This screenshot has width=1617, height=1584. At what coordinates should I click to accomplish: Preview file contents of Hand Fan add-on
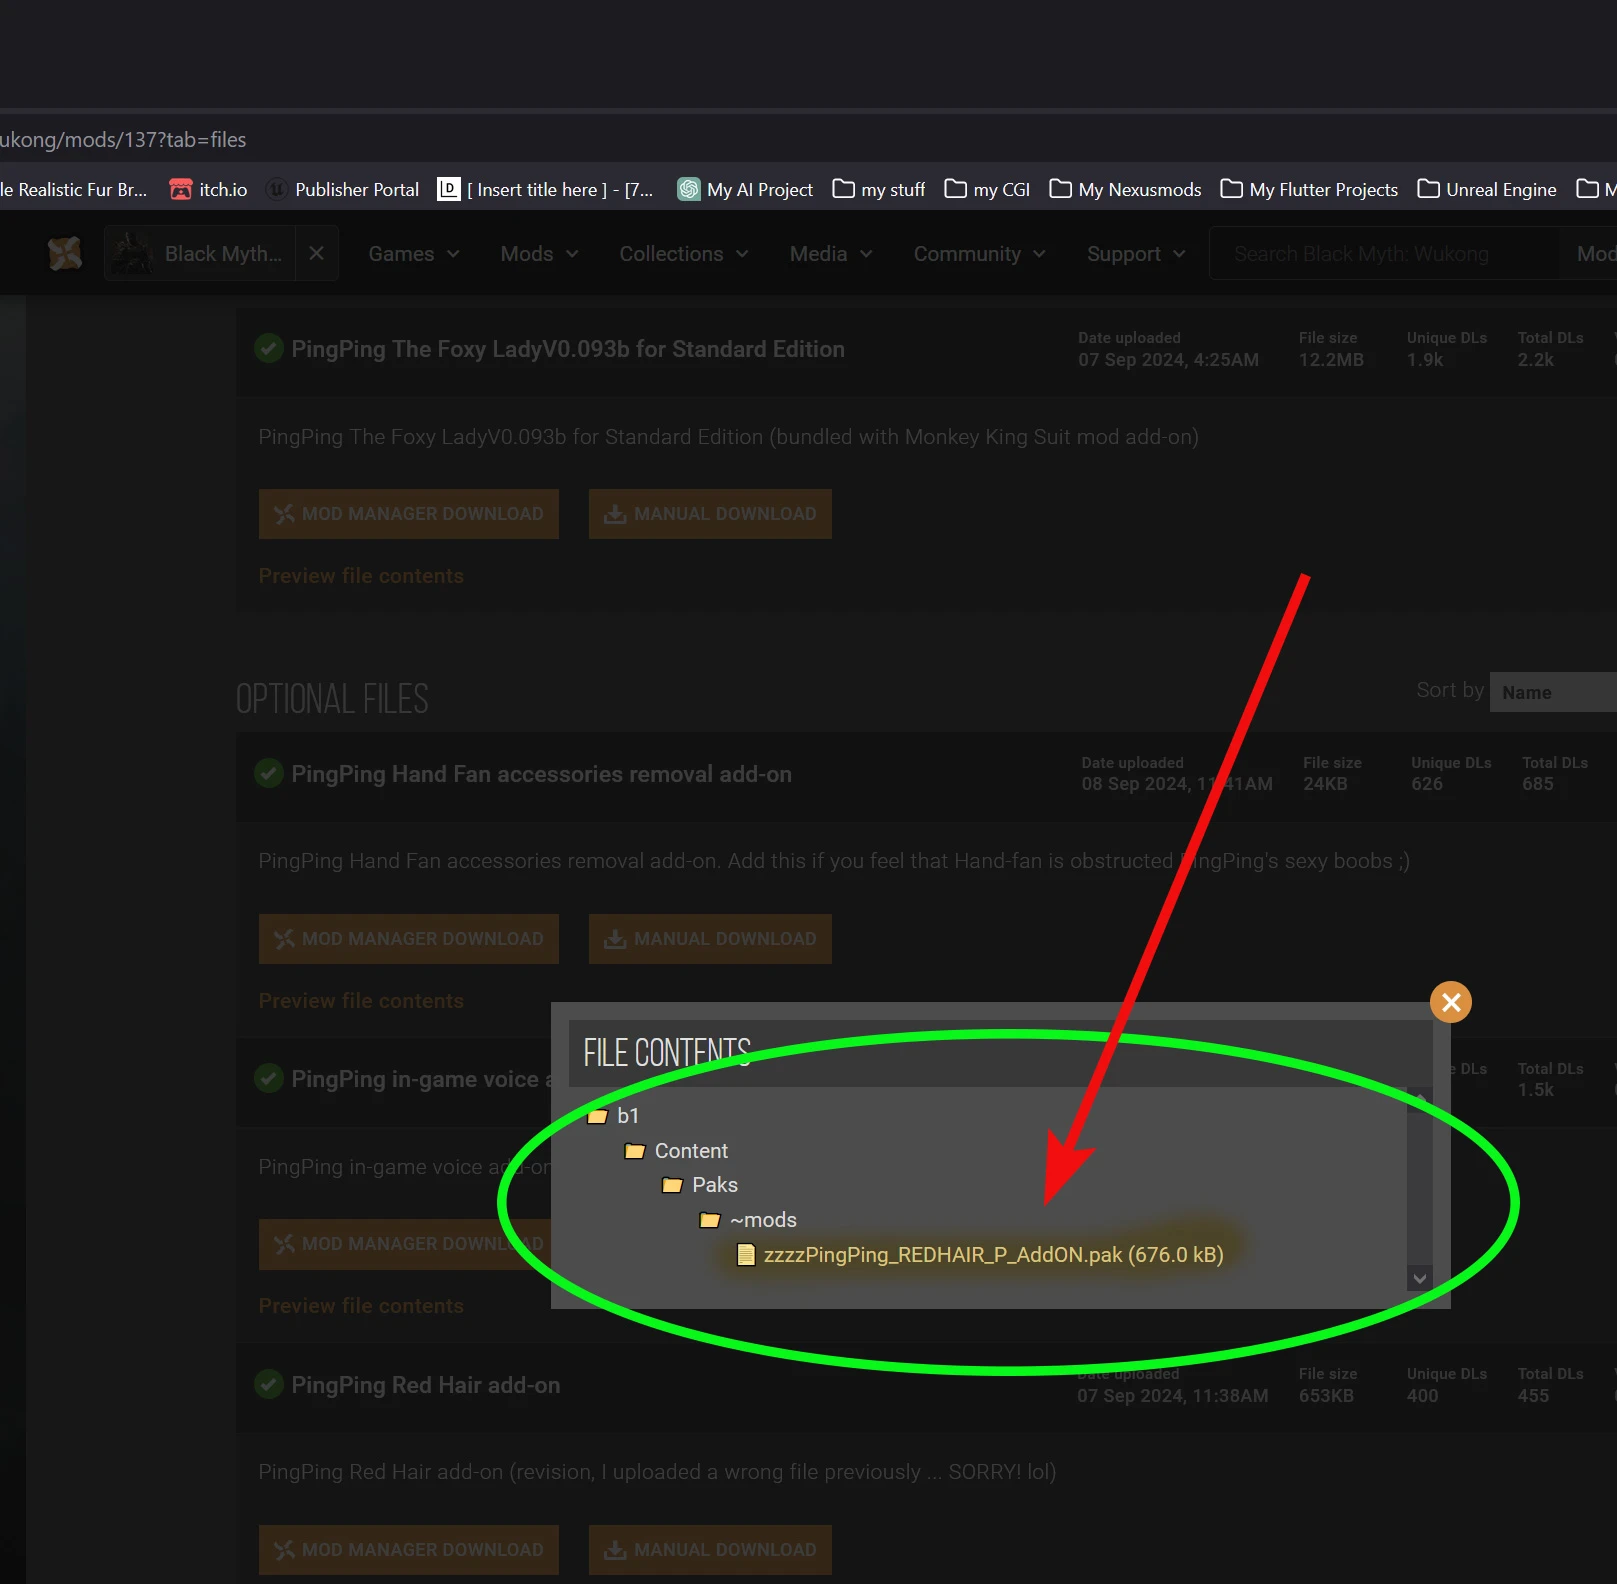click(361, 1001)
